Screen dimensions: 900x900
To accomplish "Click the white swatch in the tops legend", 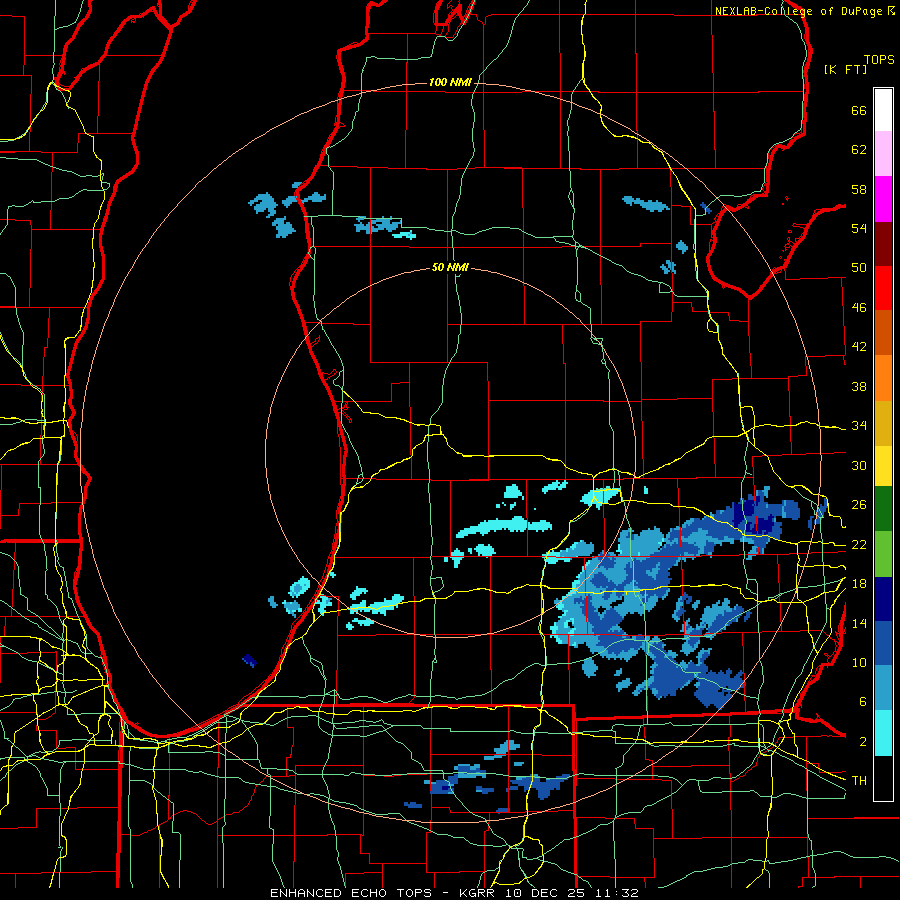I will (x=883, y=110).
